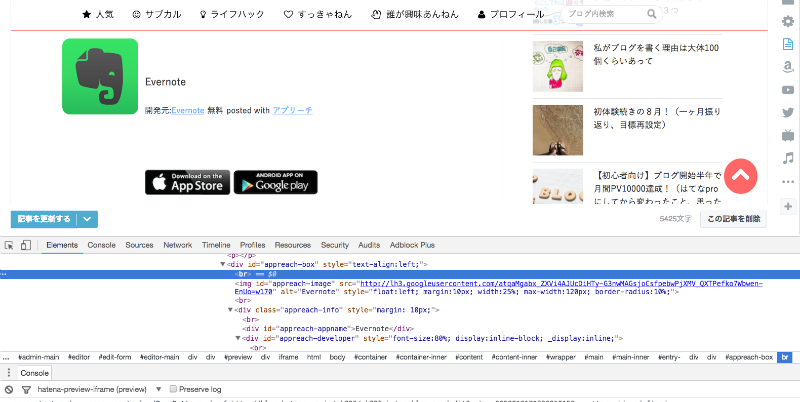Click the 記事を更新する button

[44, 219]
